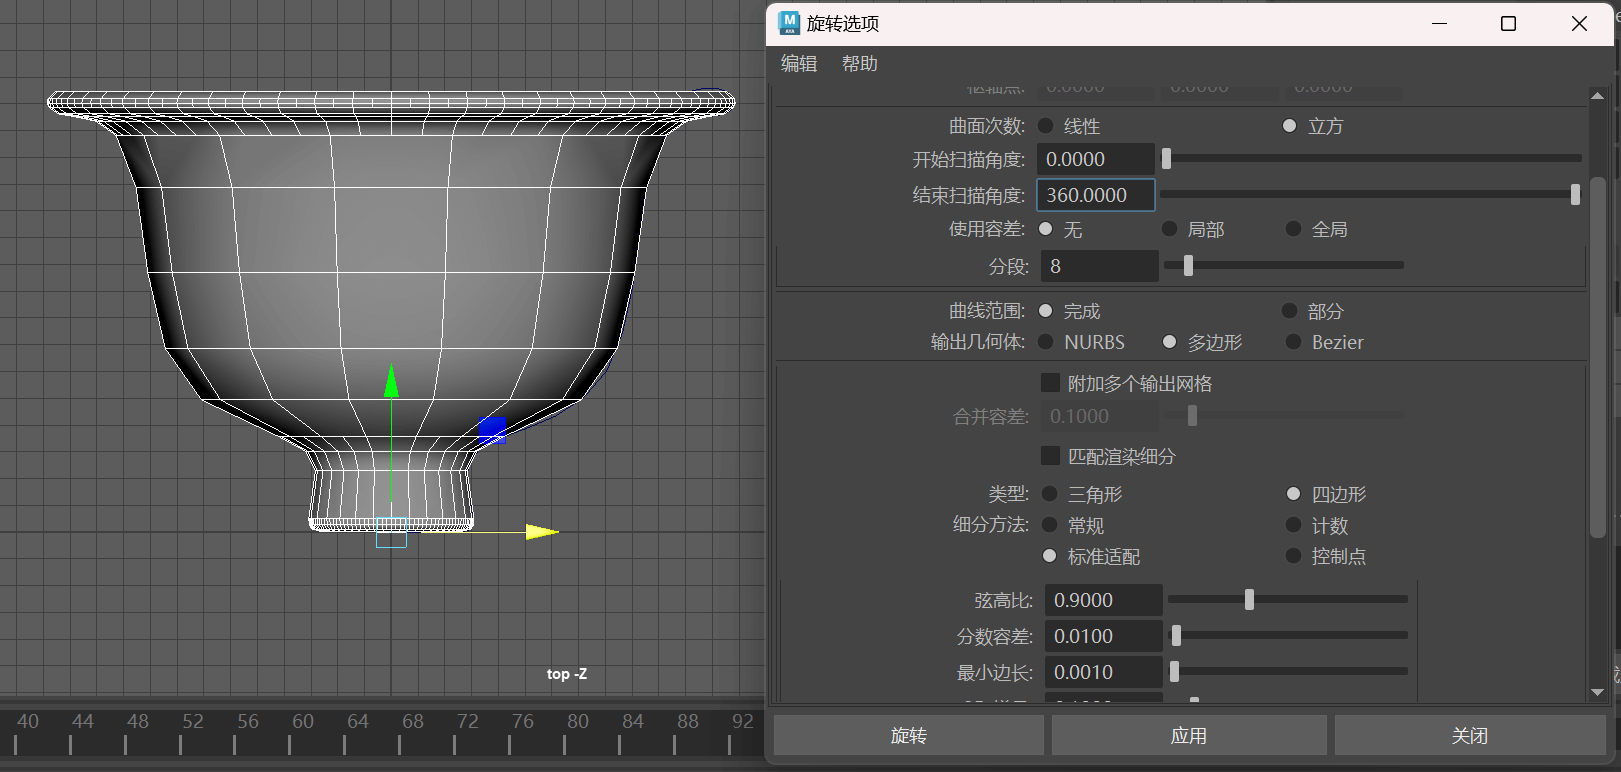The image size is (1621, 772).
Task: Click the 最小边长 slider handle
Action: coord(1175,671)
